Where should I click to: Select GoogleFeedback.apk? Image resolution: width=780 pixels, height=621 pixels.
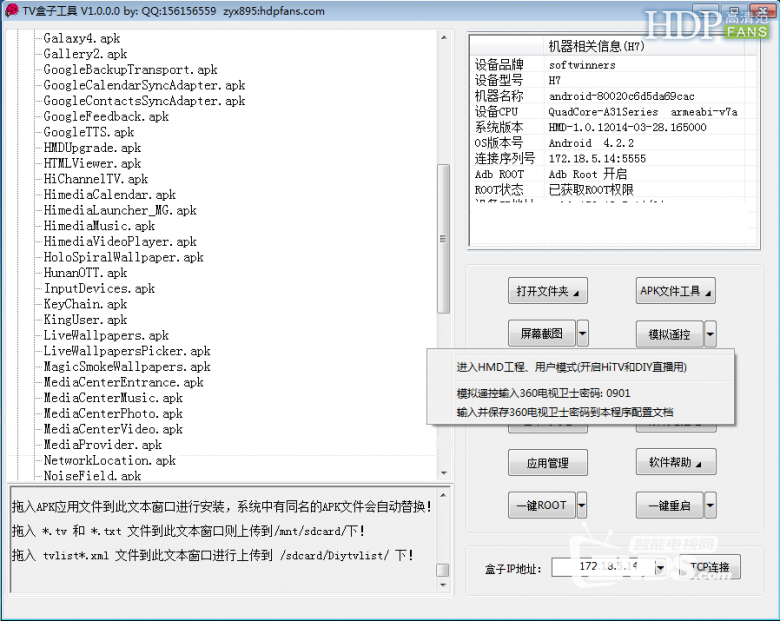pyautogui.click(x=106, y=116)
